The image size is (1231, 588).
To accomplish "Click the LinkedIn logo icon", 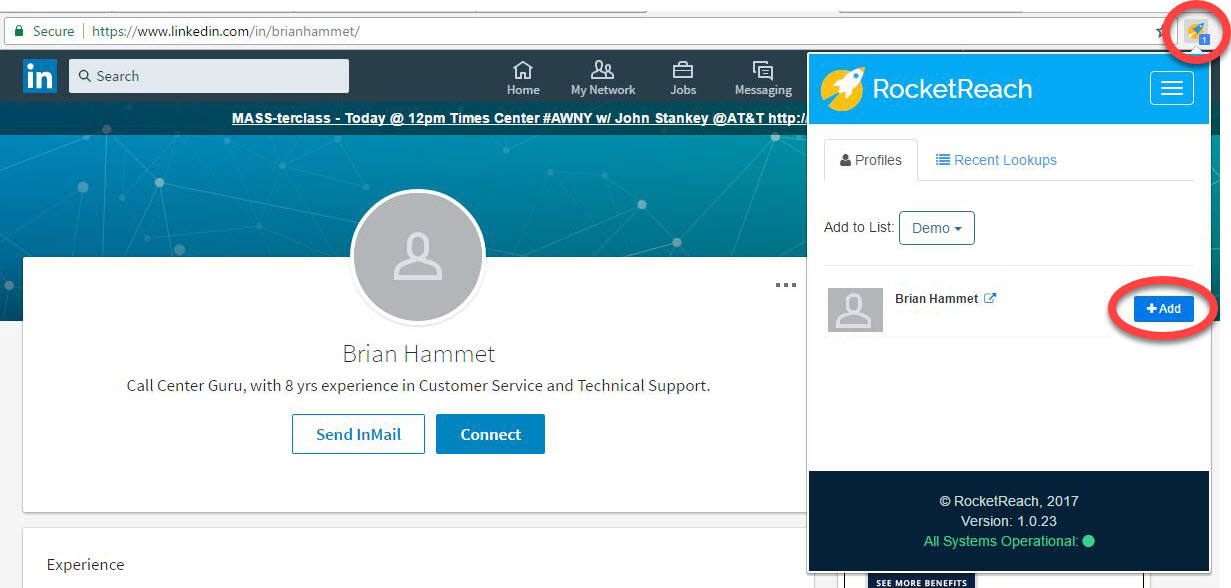I will tap(40, 76).
